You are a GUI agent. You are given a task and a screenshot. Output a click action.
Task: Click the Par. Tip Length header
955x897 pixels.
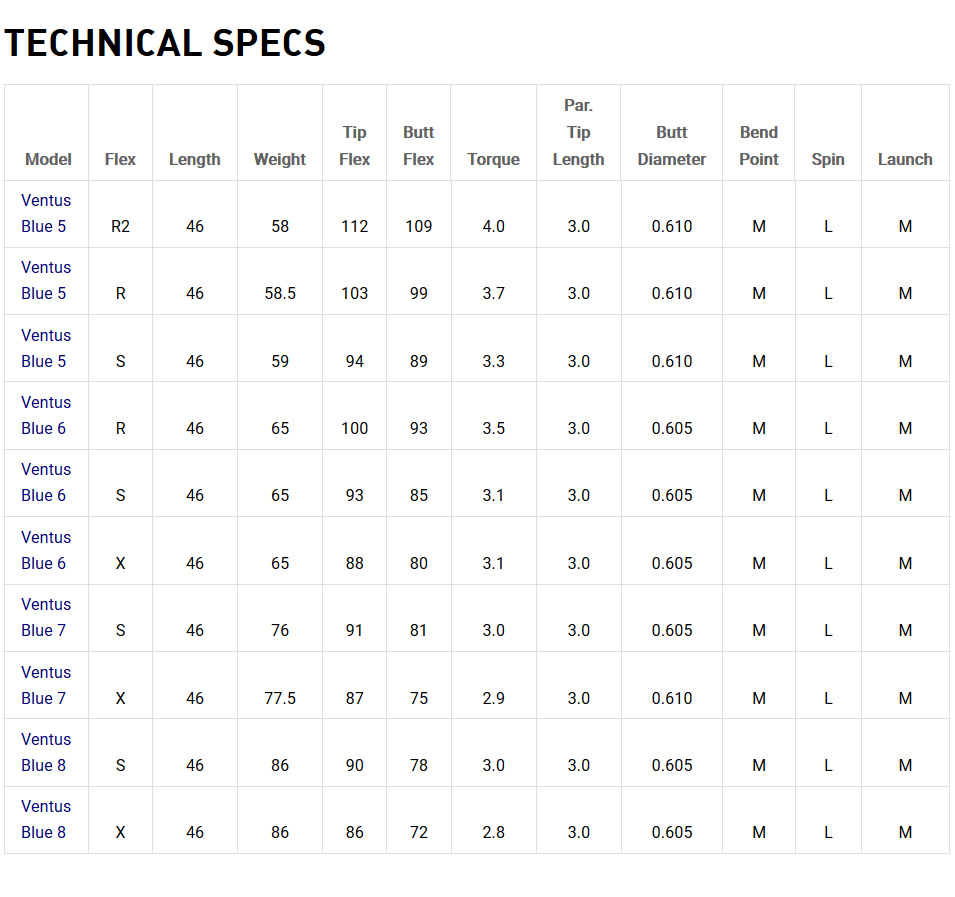578,132
